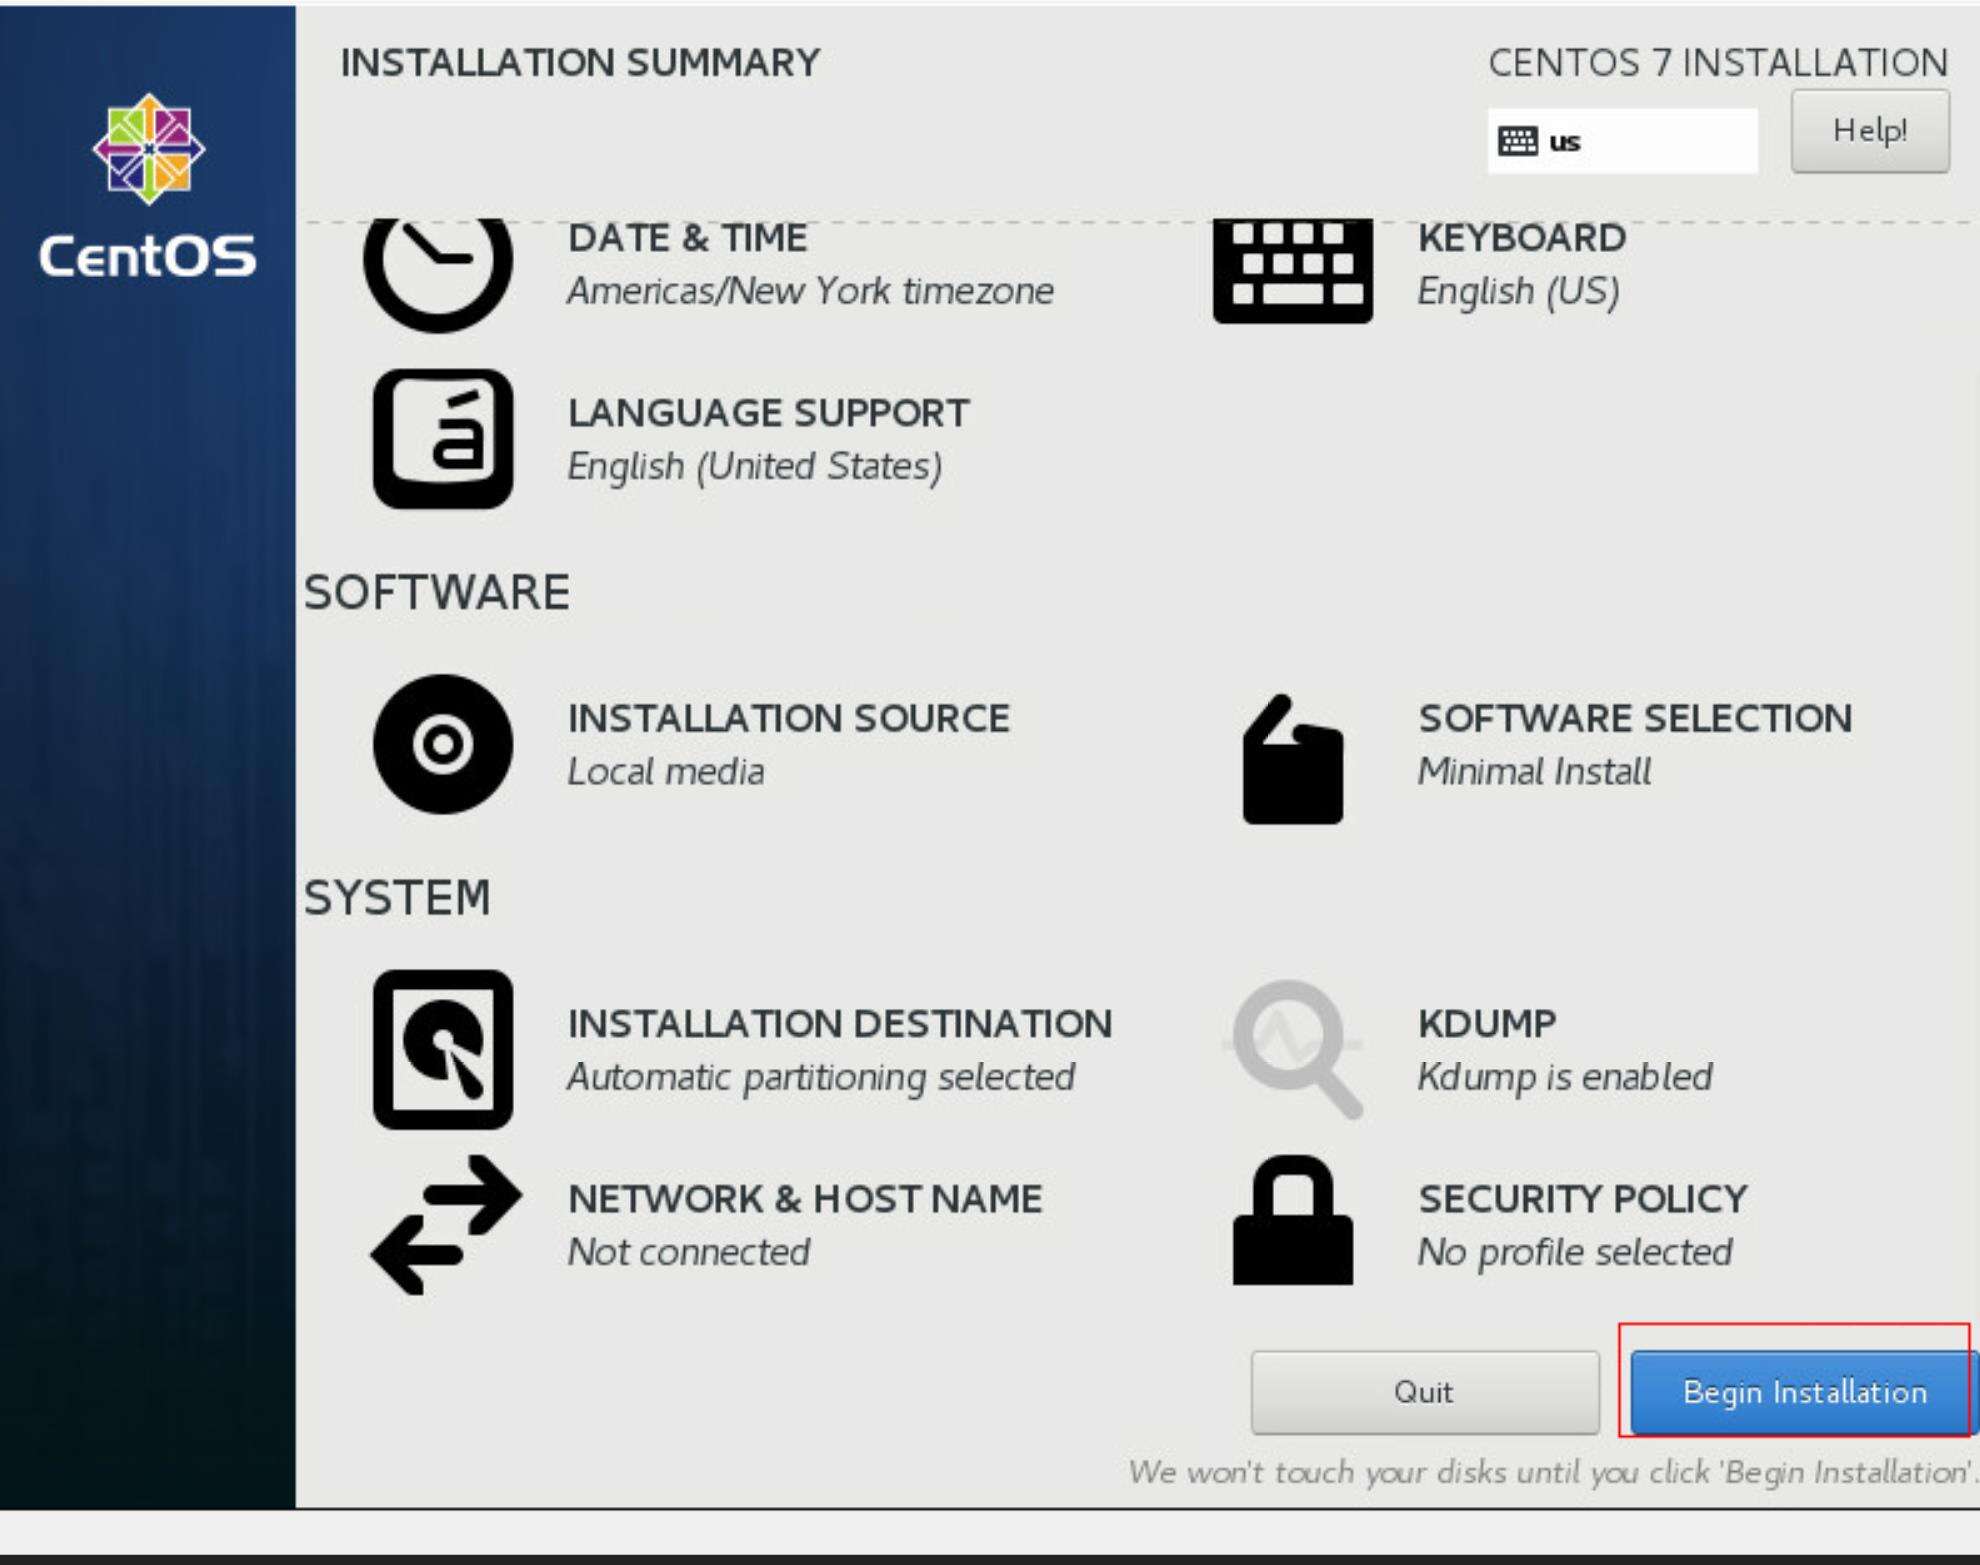Click the Begin Installation button

pyautogui.click(x=1803, y=1392)
